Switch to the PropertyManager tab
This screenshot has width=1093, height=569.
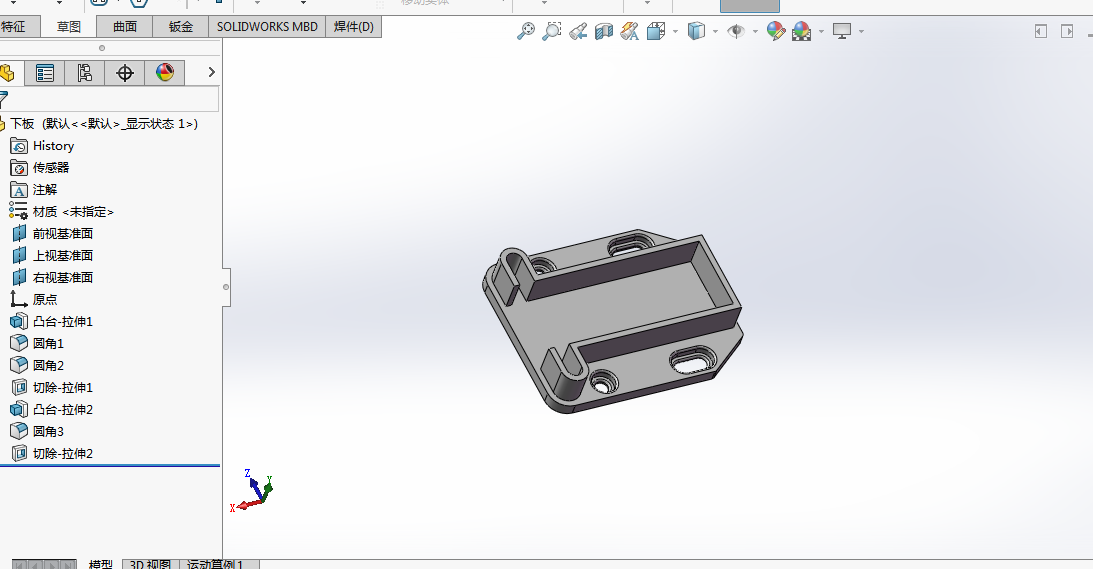pyautogui.click(x=45, y=73)
